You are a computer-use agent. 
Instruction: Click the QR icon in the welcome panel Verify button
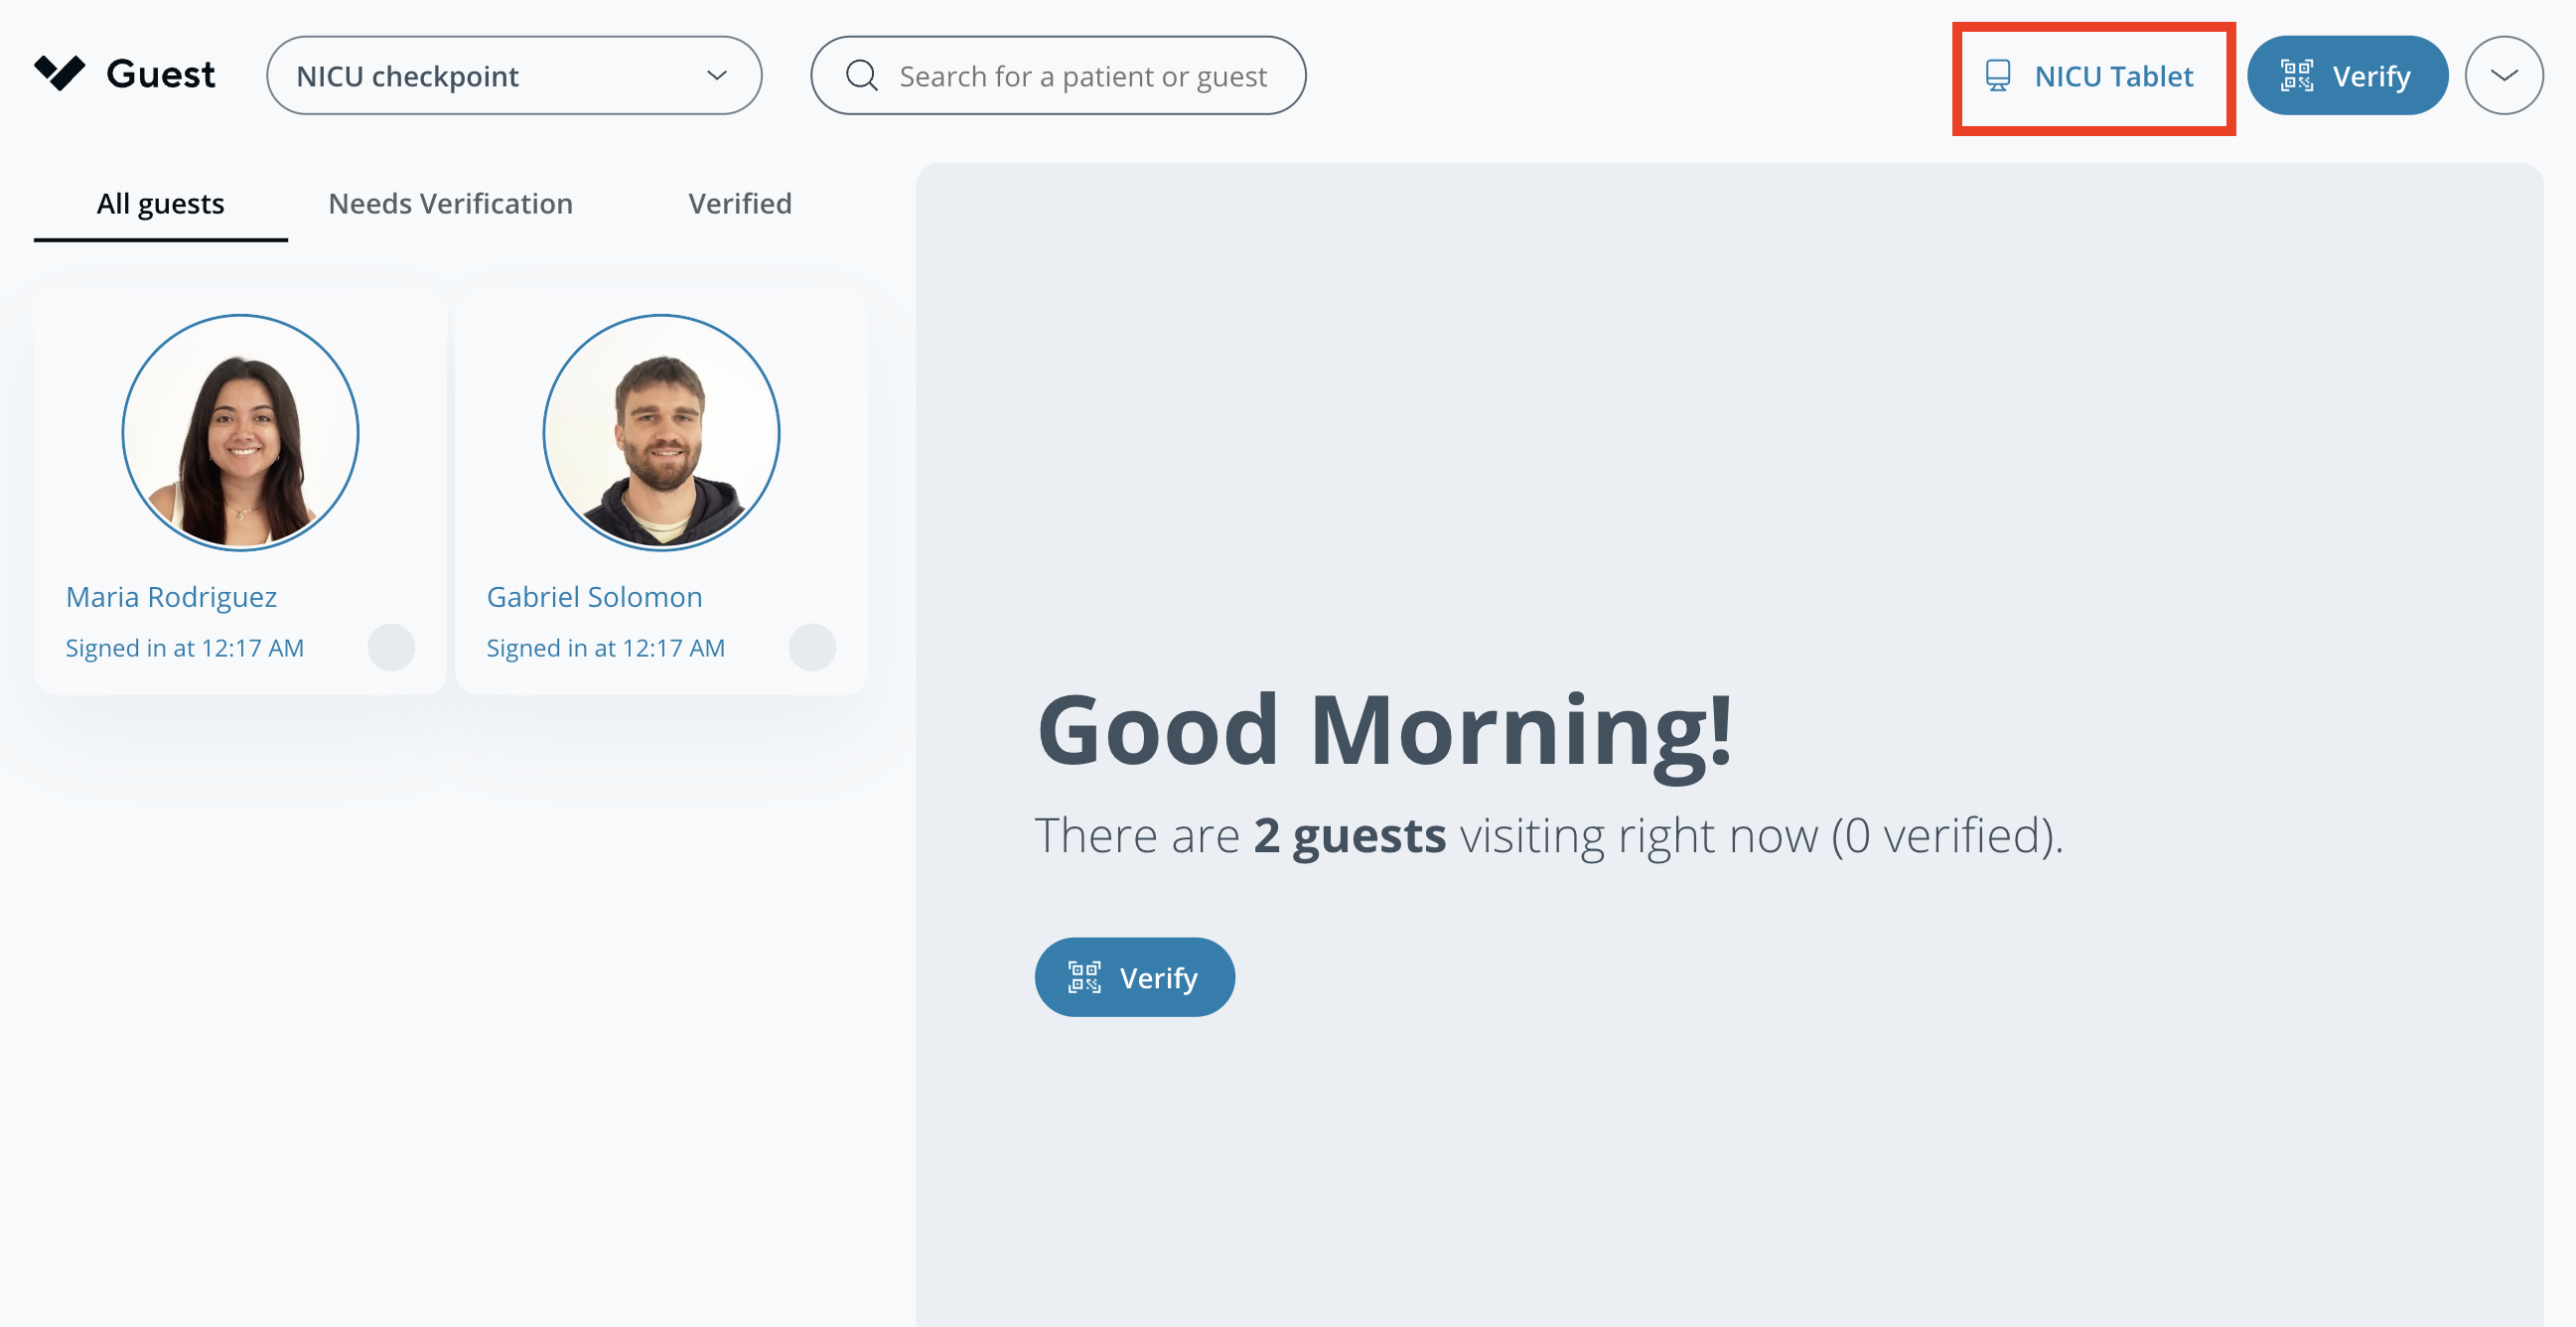pyautogui.click(x=1084, y=977)
